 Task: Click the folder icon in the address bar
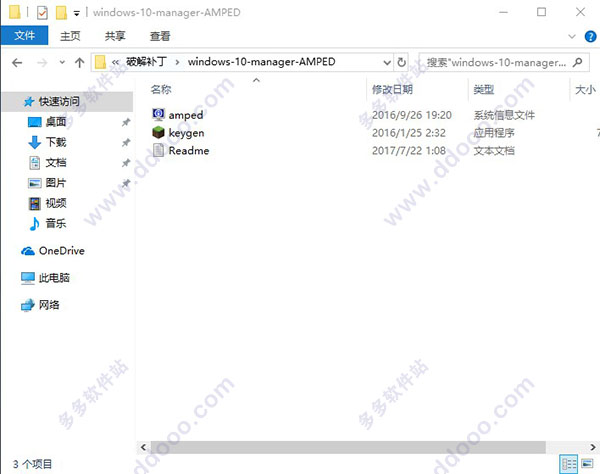click(x=100, y=62)
